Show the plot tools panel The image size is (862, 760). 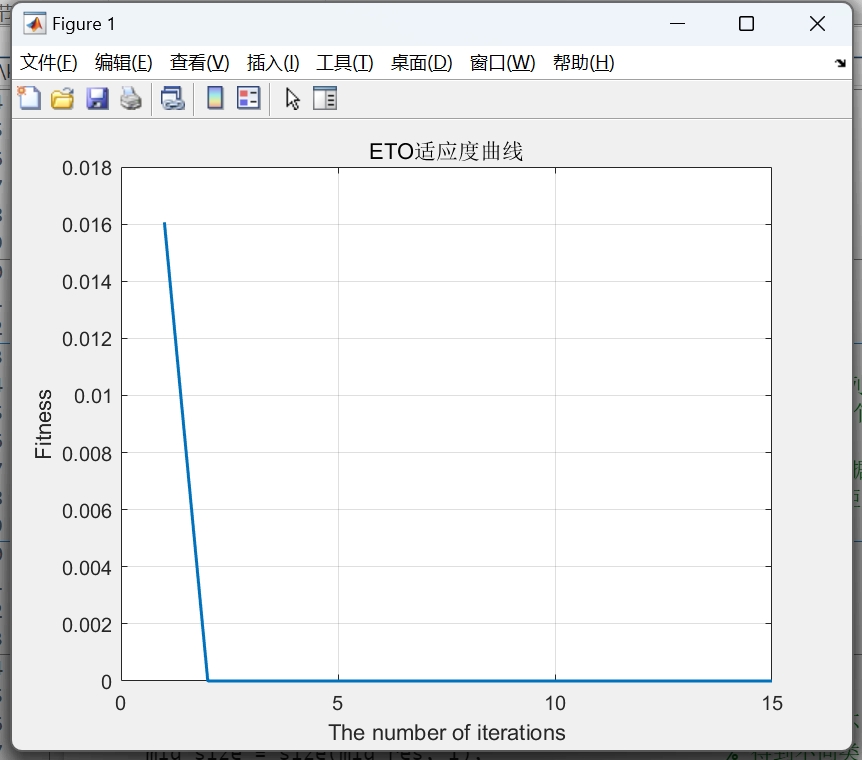tap(325, 98)
